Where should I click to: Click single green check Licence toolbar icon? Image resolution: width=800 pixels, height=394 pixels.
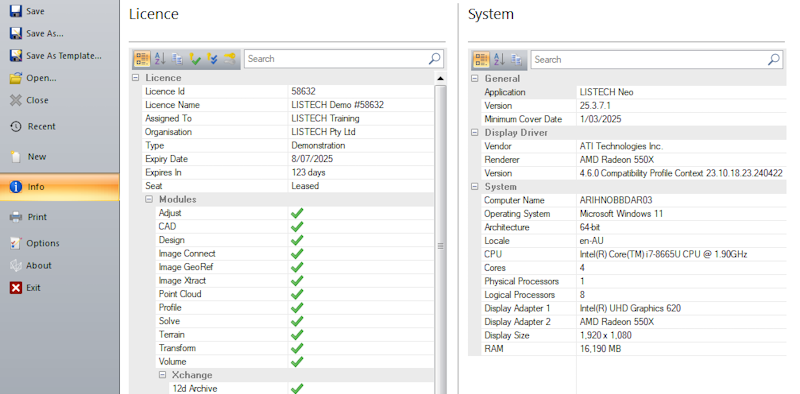[195, 59]
